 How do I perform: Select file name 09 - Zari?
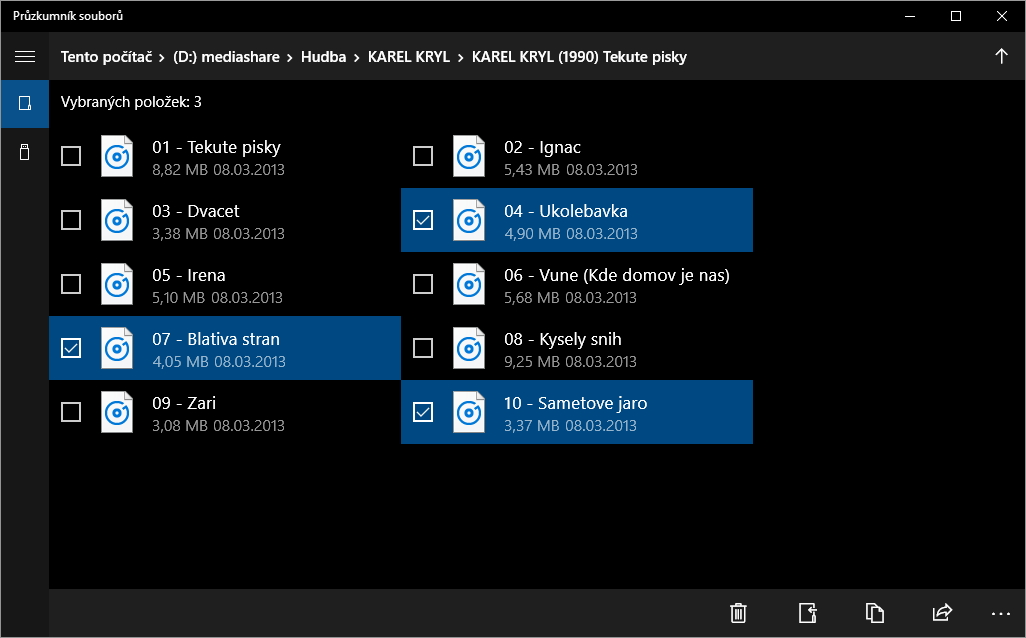click(x=184, y=404)
